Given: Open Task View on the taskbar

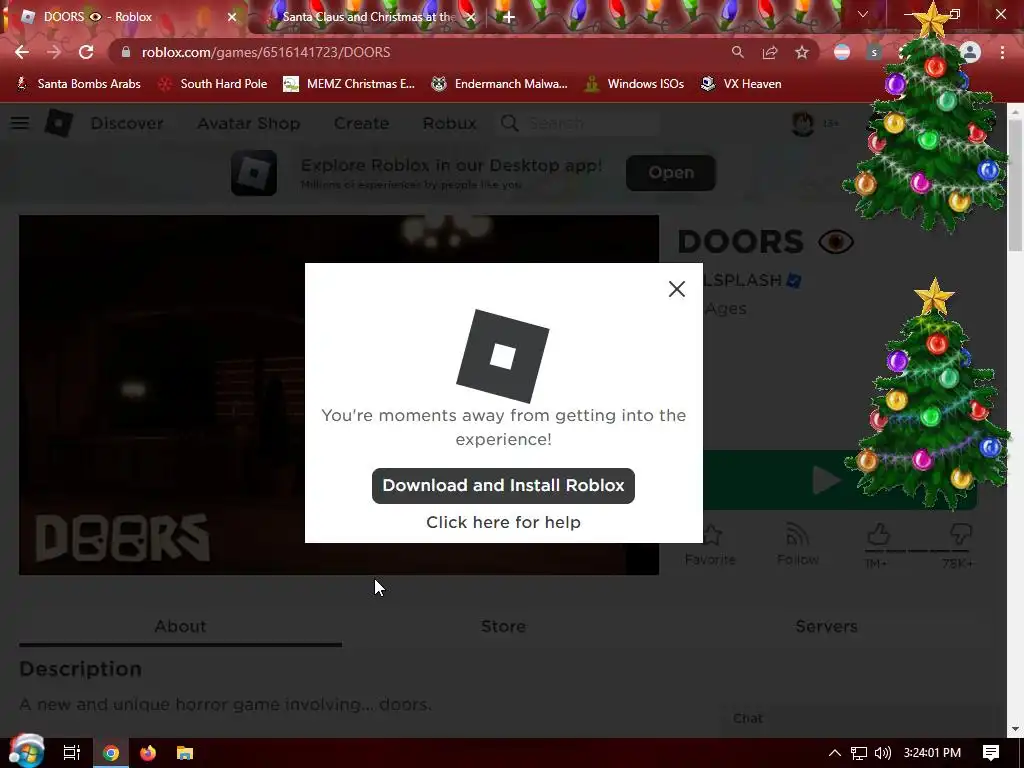Looking at the screenshot, I should (72, 753).
